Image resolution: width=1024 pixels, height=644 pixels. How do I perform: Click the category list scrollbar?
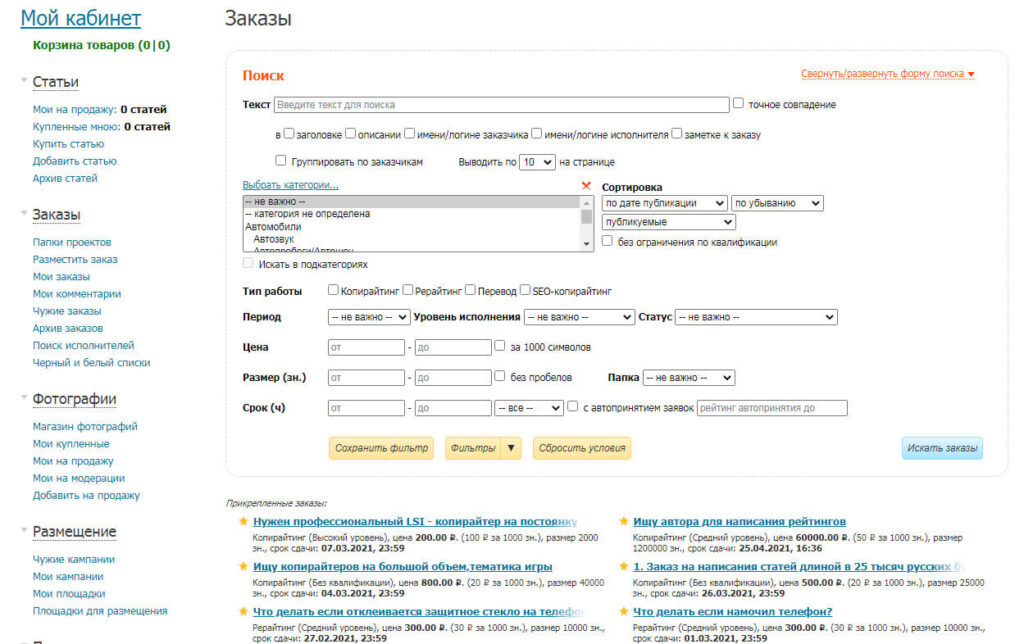click(x=587, y=222)
